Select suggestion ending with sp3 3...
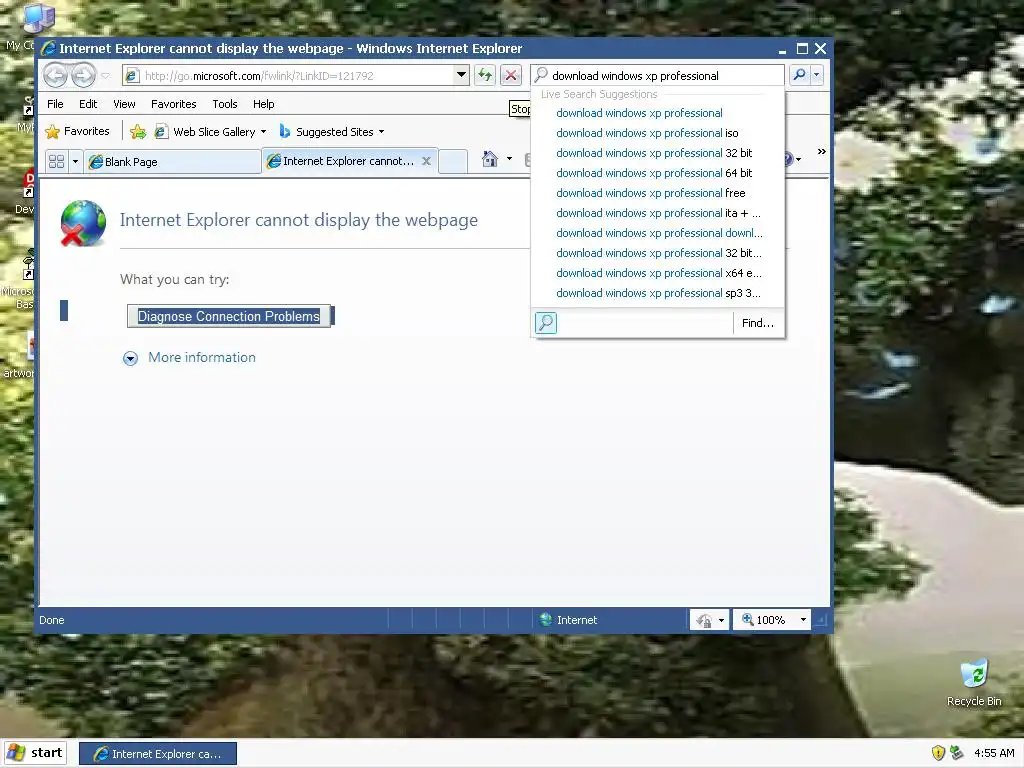This screenshot has height=768, width=1024. coord(658,293)
